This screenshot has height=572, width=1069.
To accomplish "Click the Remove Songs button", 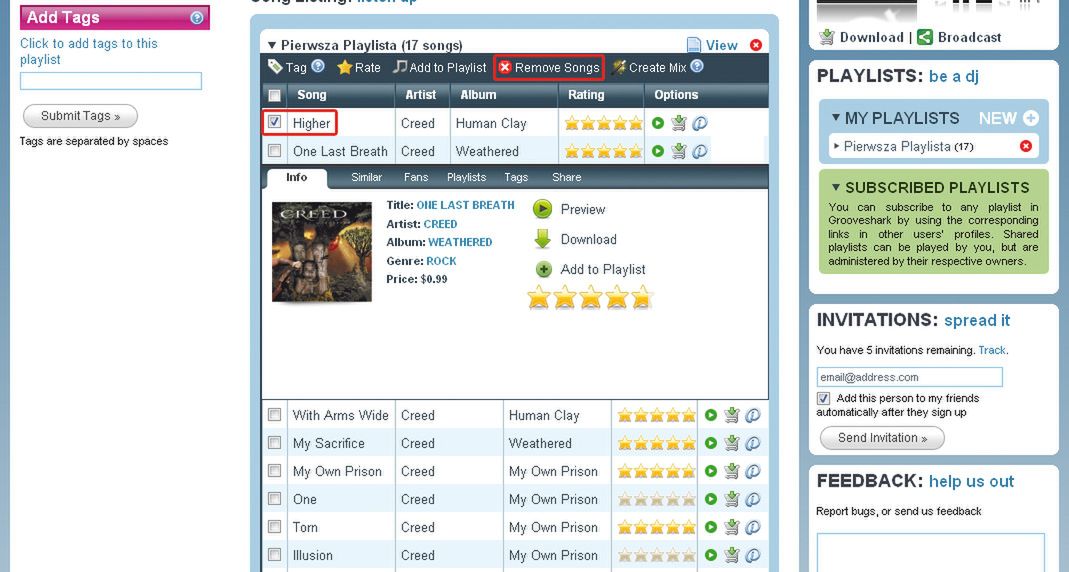I will click(x=549, y=67).
